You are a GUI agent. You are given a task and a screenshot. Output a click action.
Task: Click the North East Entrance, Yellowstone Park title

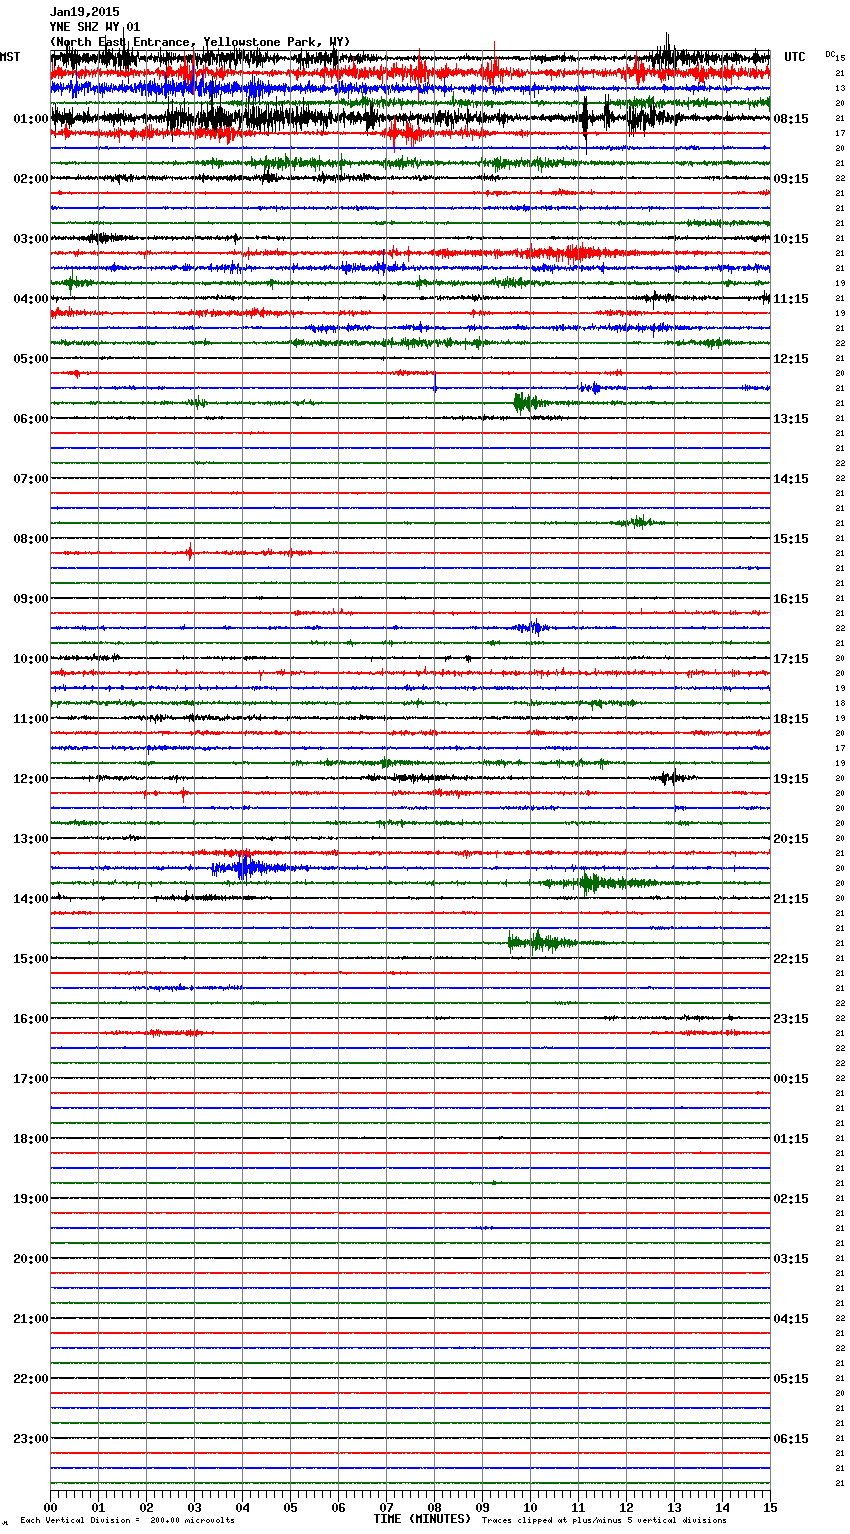200,42
